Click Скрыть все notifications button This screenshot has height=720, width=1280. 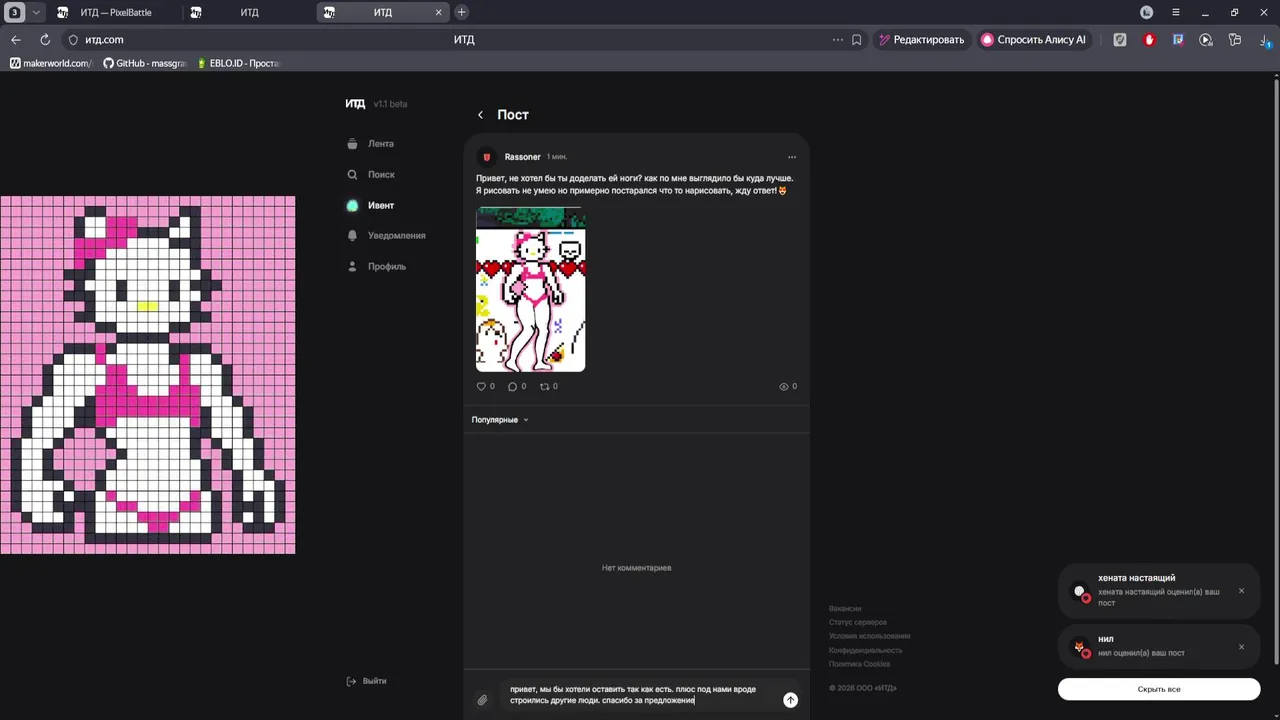1159,689
